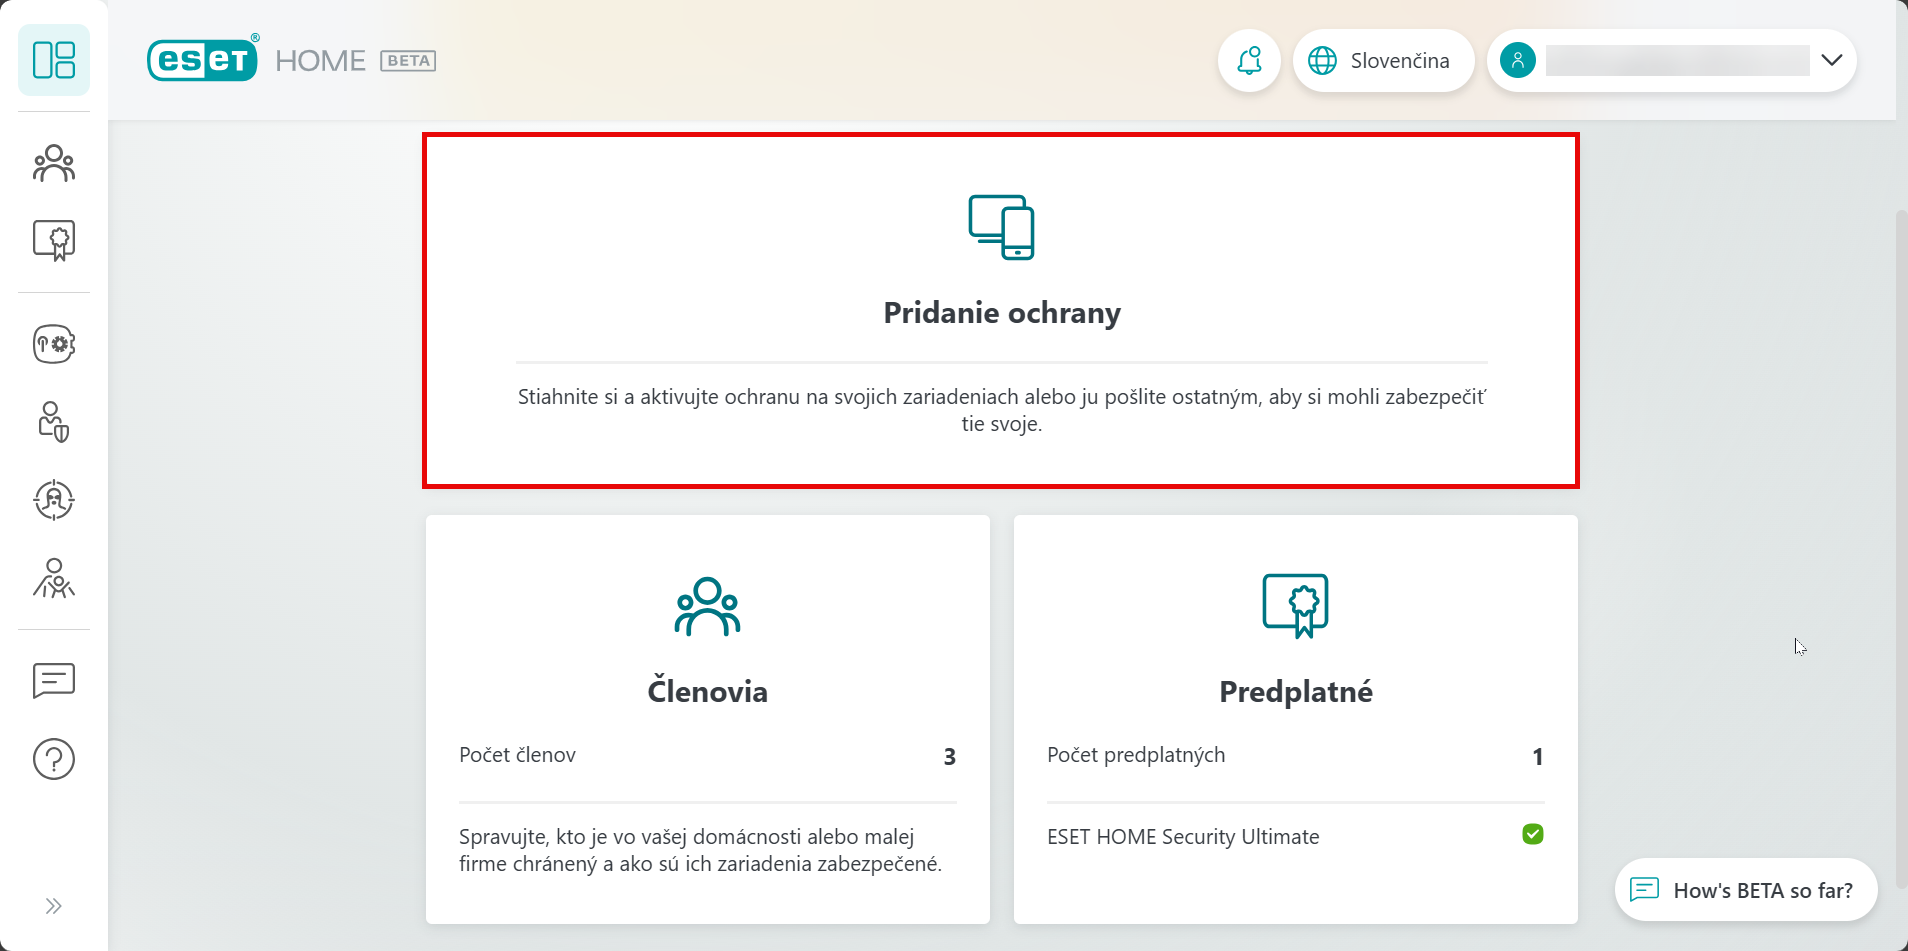
Task: Click the green ESET HOME Security Ultimate checkmark
Action: pyautogui.click(x=1532, y=834)
